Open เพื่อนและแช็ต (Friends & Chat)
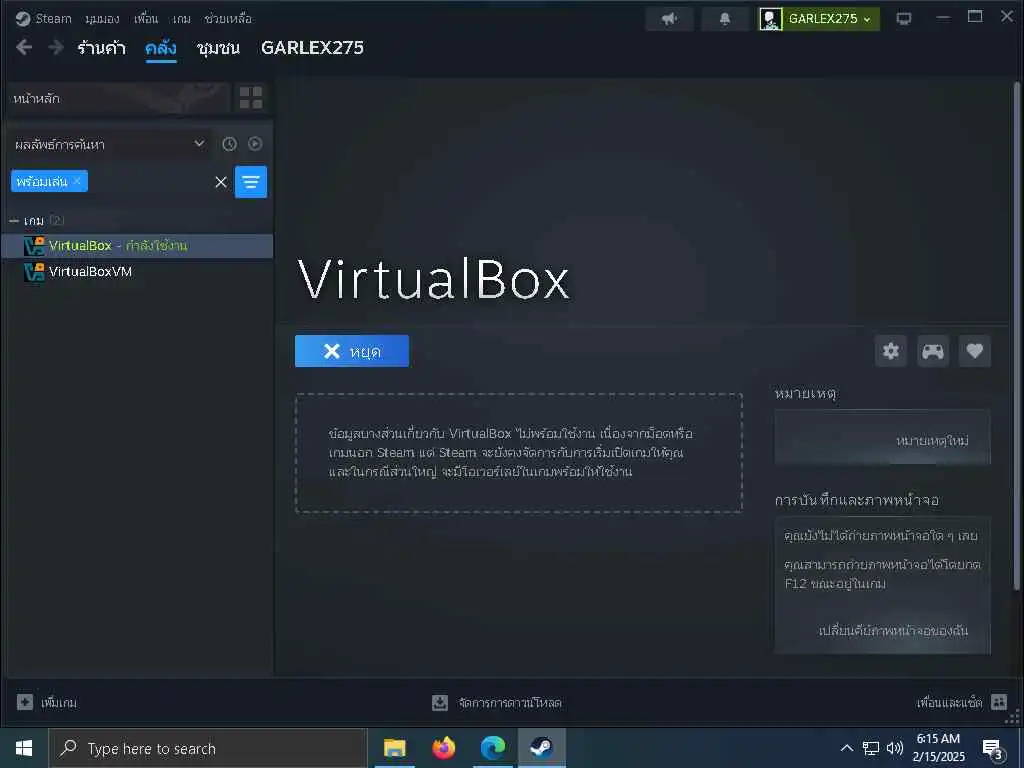The height and width of the screenshot is (768, 1024). point(961,703)
